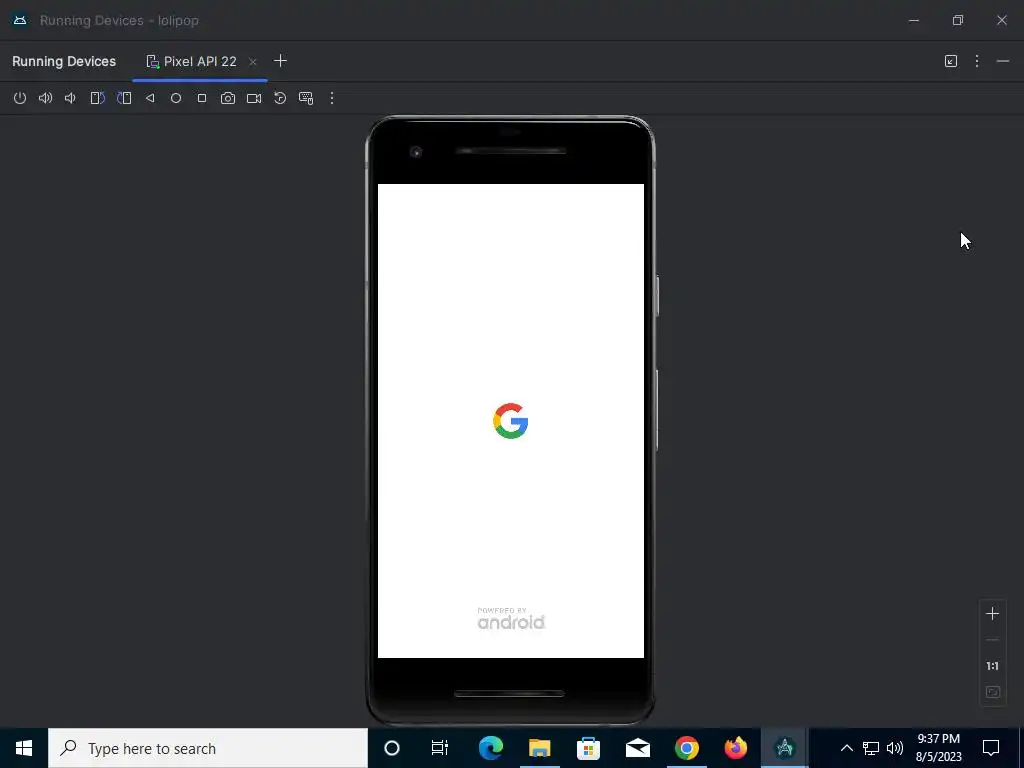Fit emulator zoom to screen
This screenshot has height=768, width=1024.
click(x=992, y=692)
